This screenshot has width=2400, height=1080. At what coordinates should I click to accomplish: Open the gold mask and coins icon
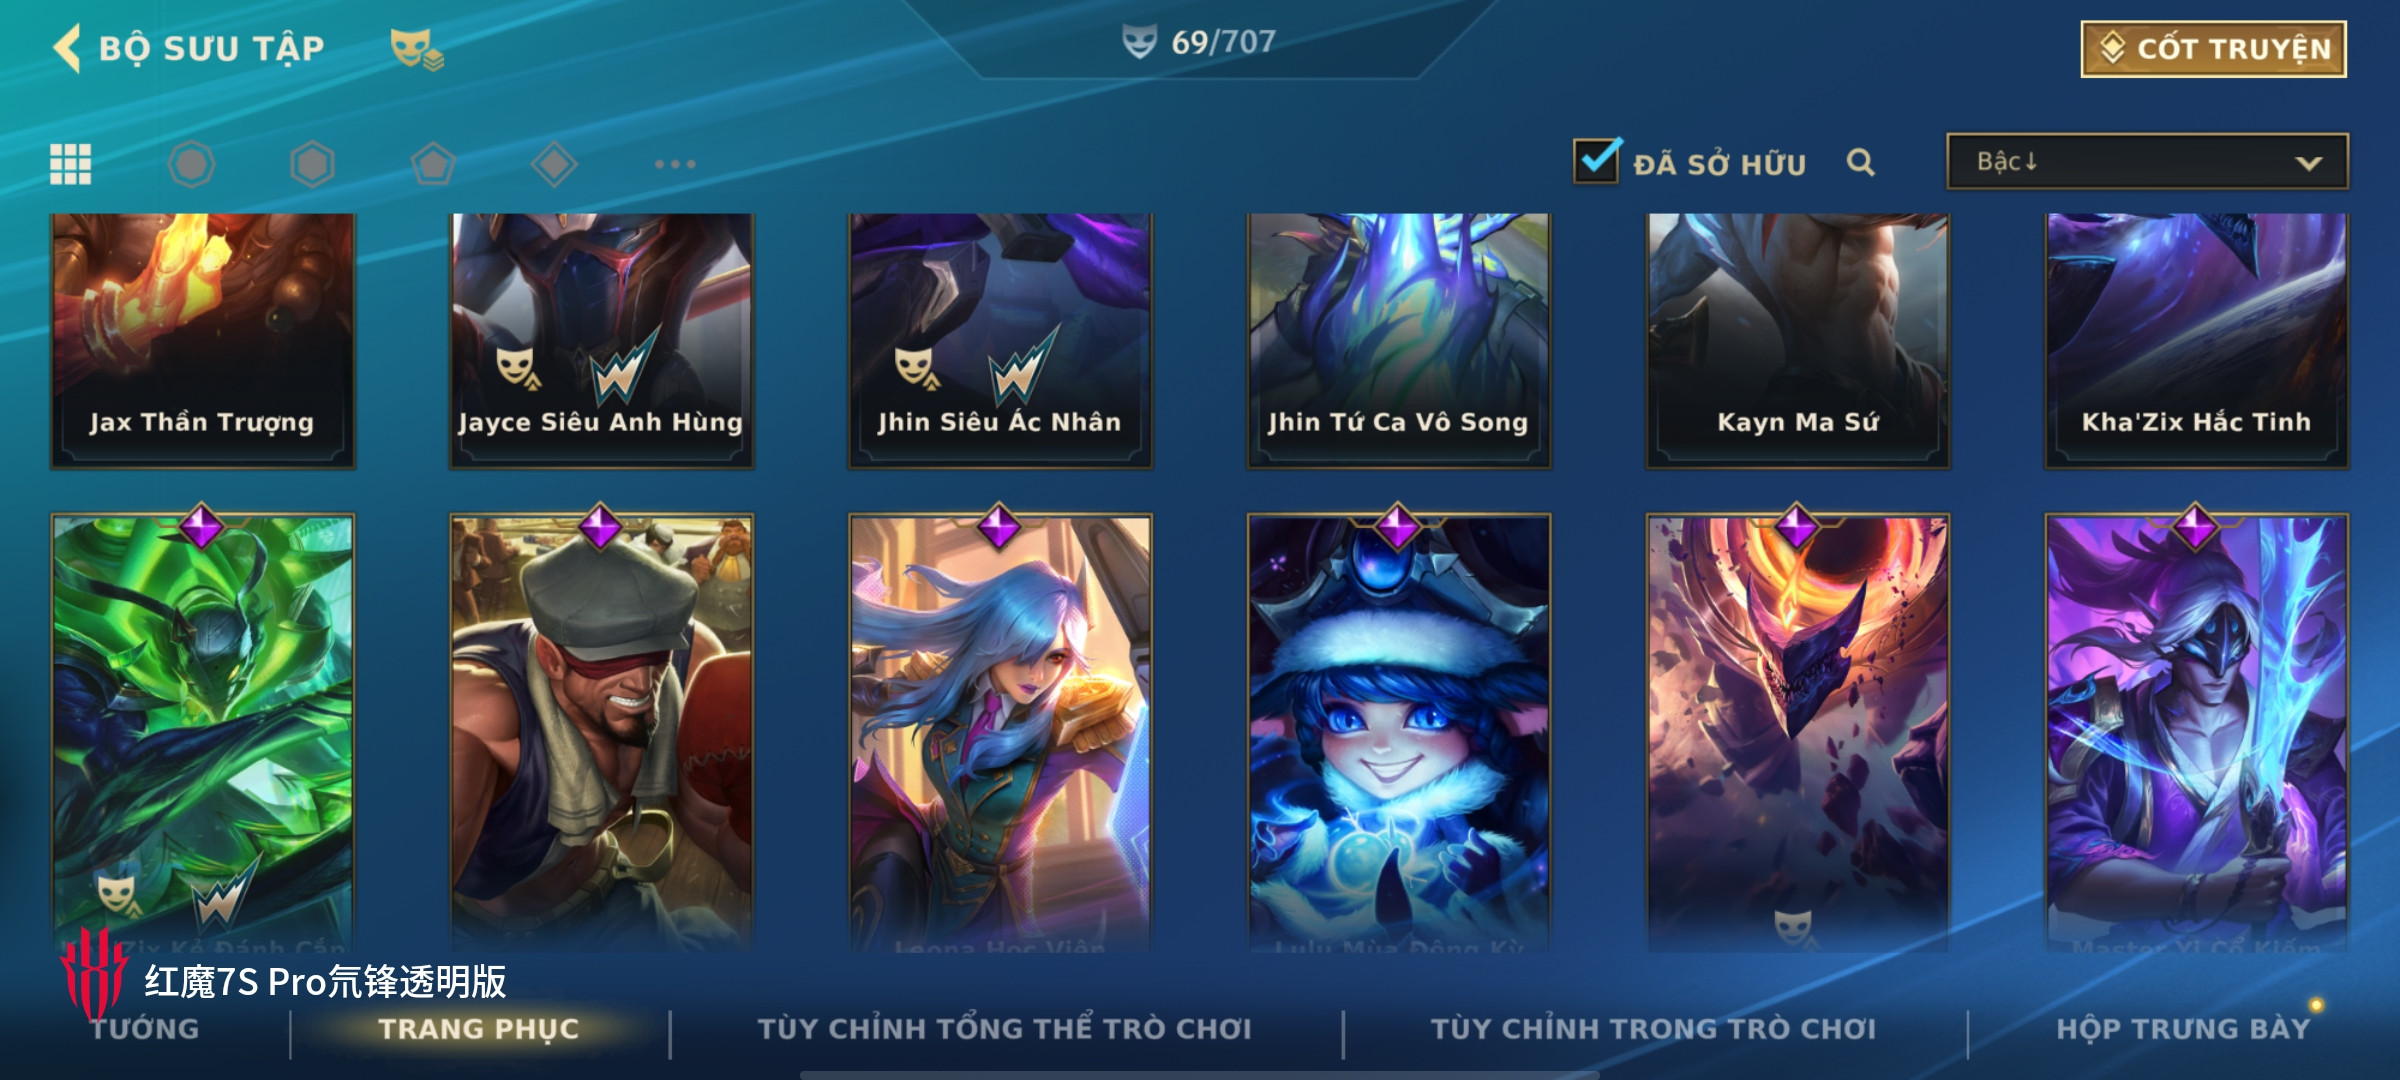pyautogui.click(x=417, y=49)
